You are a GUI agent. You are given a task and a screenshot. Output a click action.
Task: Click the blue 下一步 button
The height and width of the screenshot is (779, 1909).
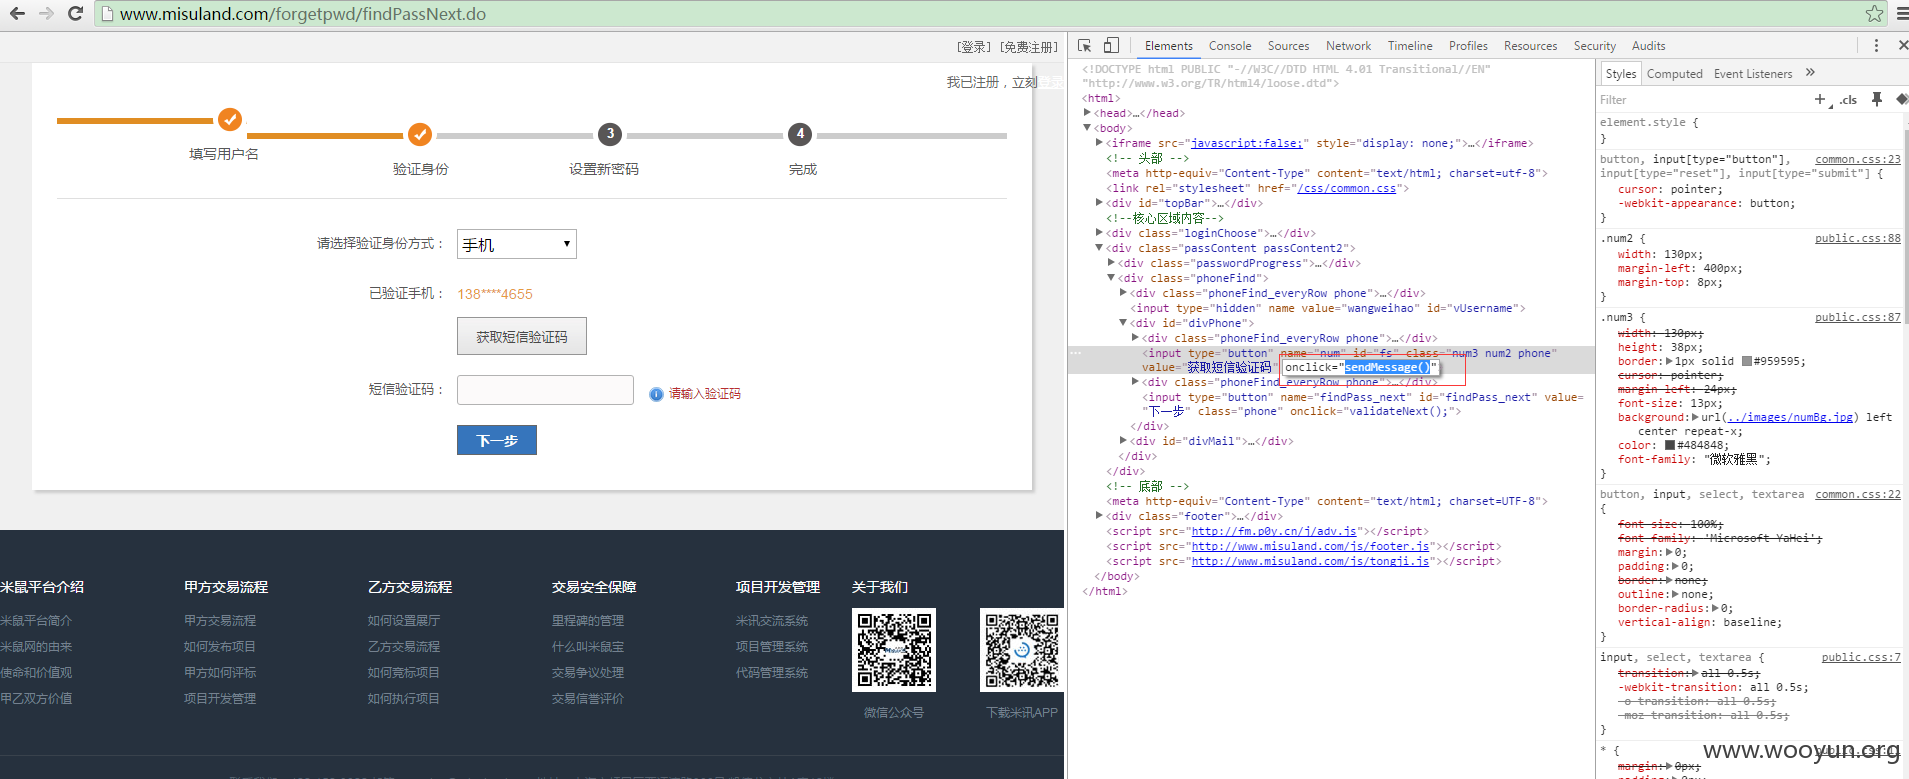497,440
